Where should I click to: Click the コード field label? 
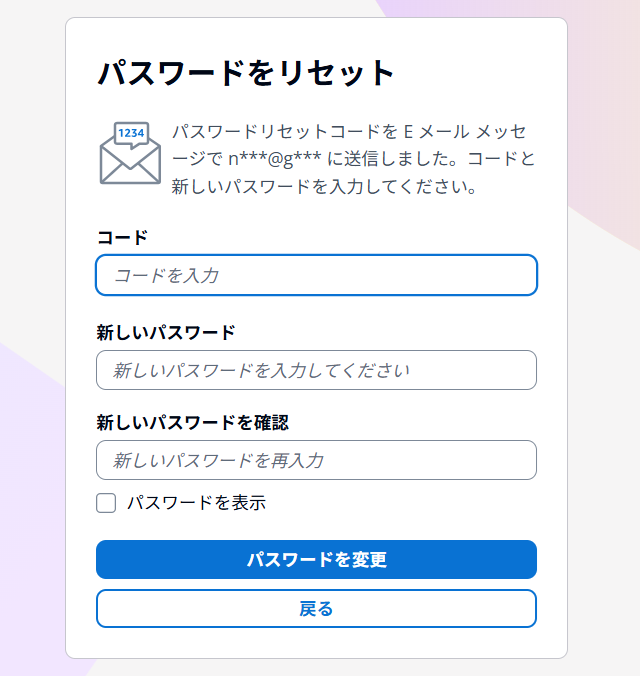[x=122, y=237]
